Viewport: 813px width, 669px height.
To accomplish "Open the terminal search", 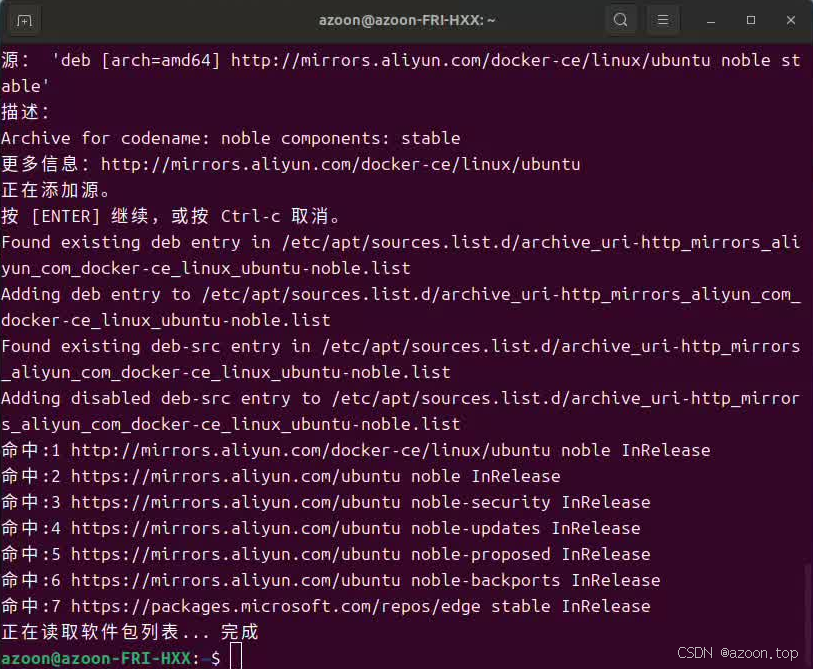I will point(620,20).
